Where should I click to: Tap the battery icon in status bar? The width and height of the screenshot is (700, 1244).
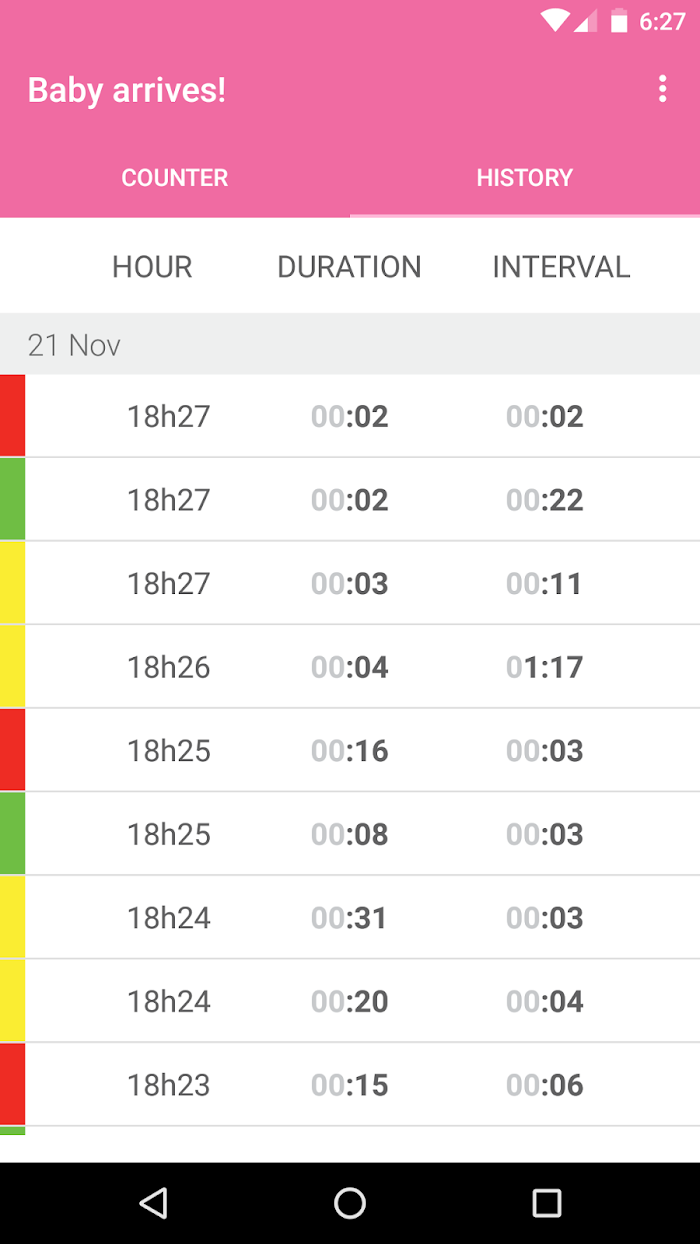coord(620,21)
